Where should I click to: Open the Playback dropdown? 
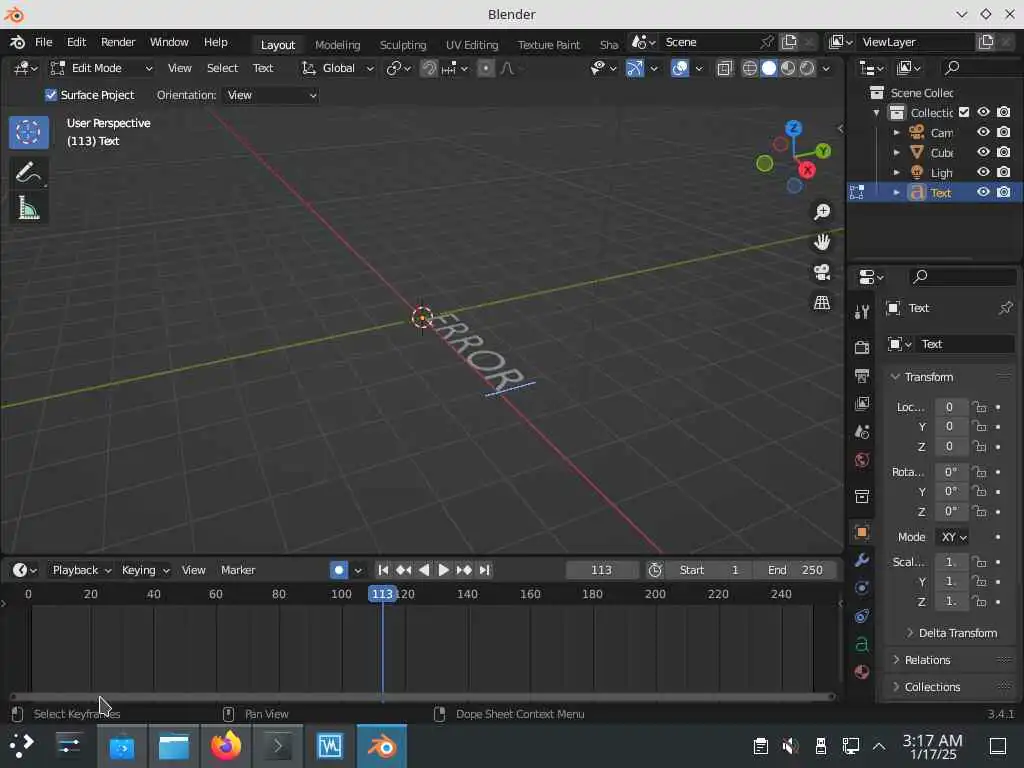[x=81, y=570]
